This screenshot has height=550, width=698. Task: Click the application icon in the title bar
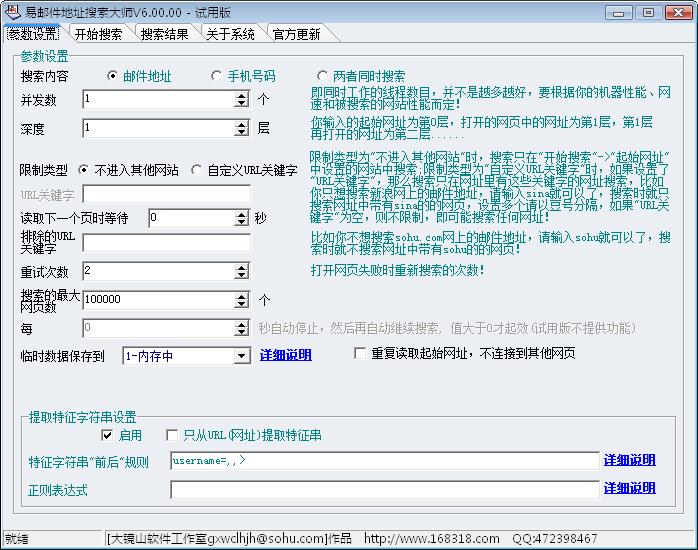tap(12, 11)
